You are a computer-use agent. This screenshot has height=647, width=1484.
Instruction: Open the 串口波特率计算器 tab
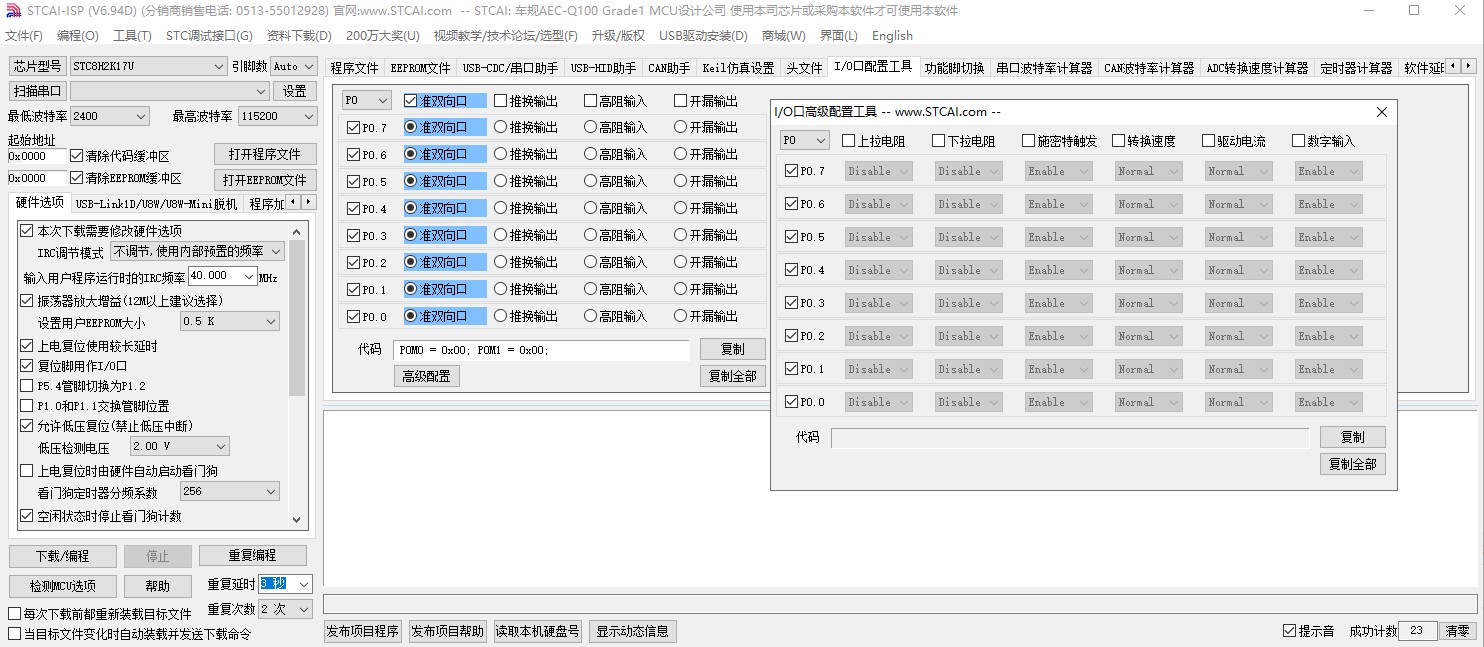point(1044,68)
